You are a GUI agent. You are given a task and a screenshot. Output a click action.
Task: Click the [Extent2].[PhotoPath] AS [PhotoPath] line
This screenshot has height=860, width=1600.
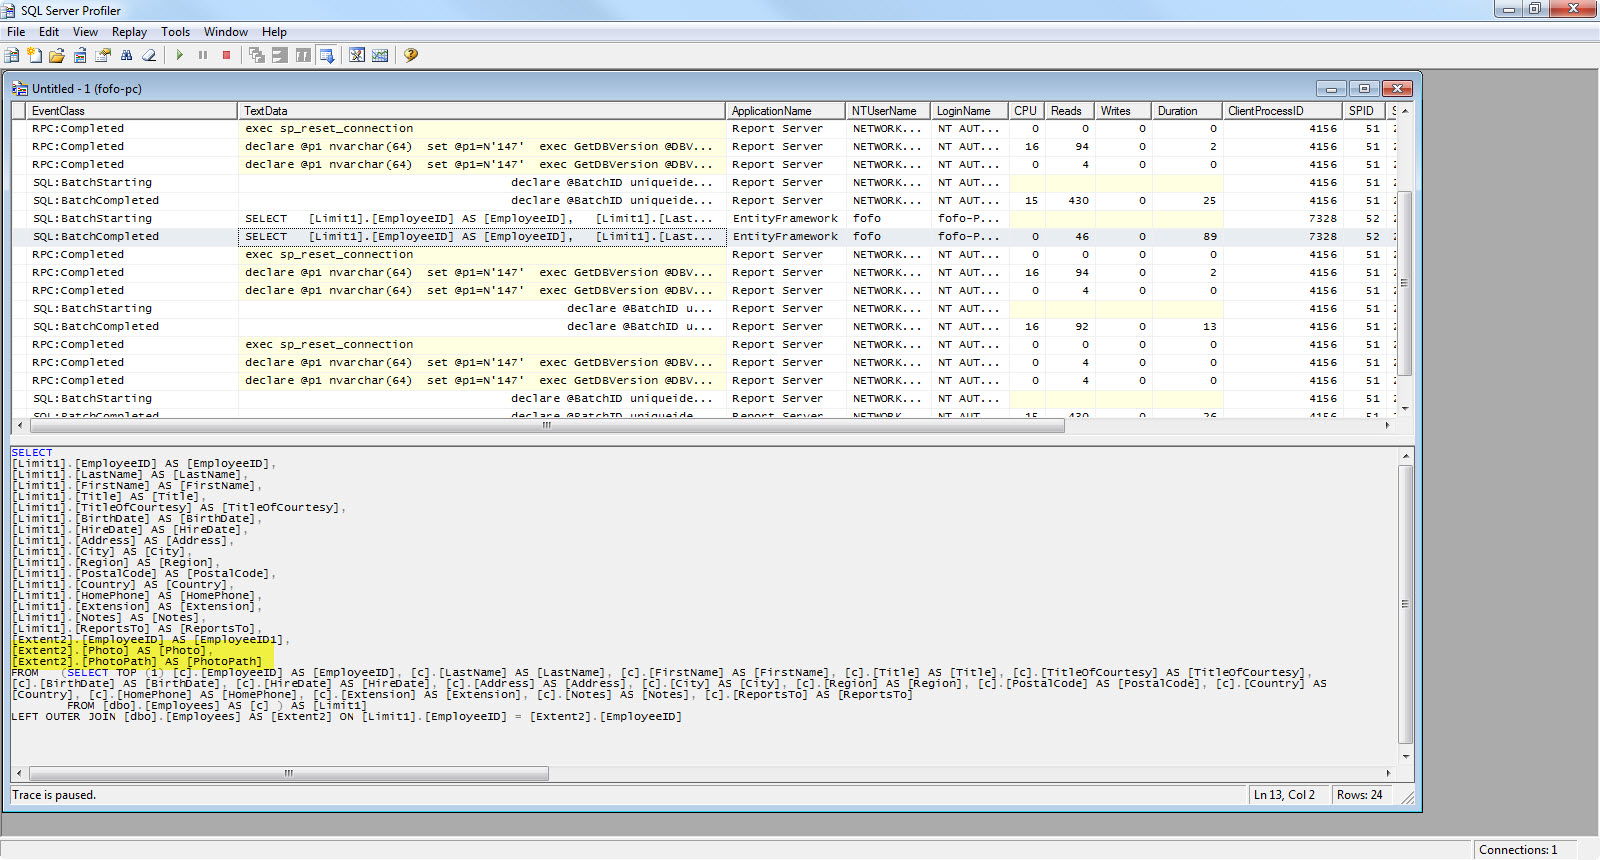137,661
